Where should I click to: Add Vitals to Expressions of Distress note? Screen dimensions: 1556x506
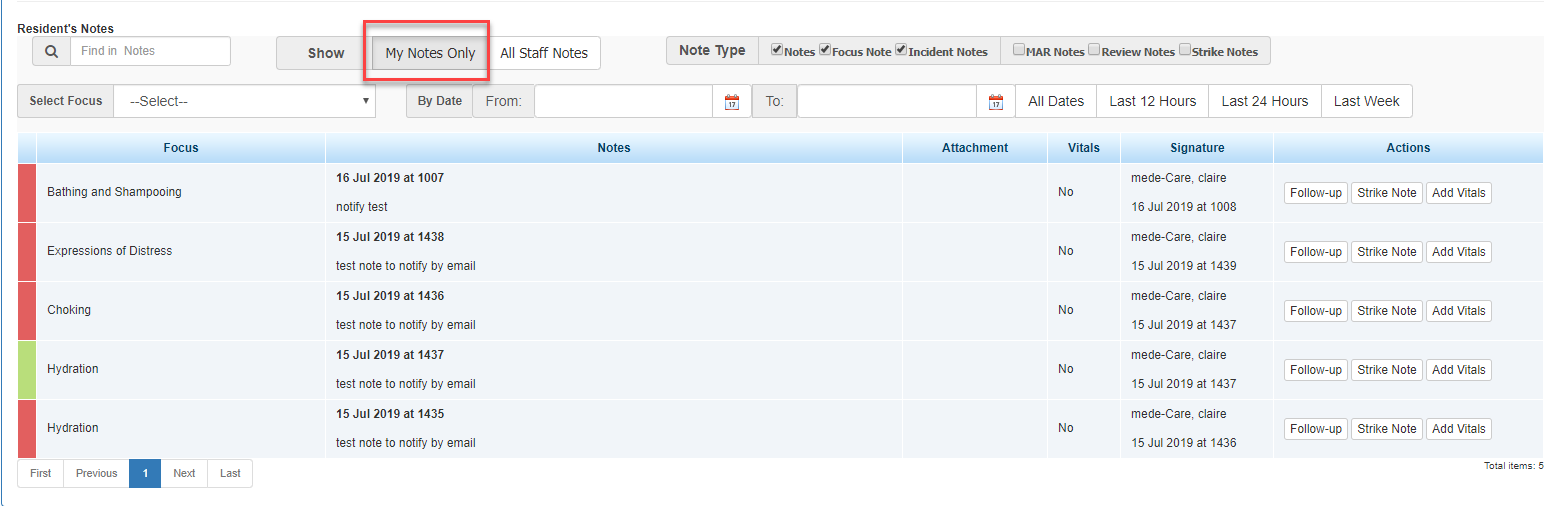tap(1458, 252)
